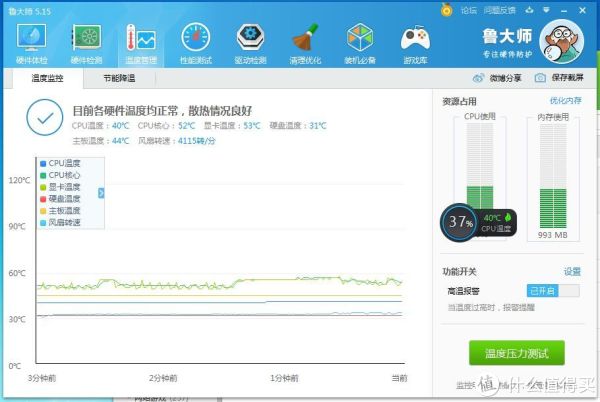Click the gold medal icon in title bar
The width and height of the screenshot is (600, 402).
[447, 10]
